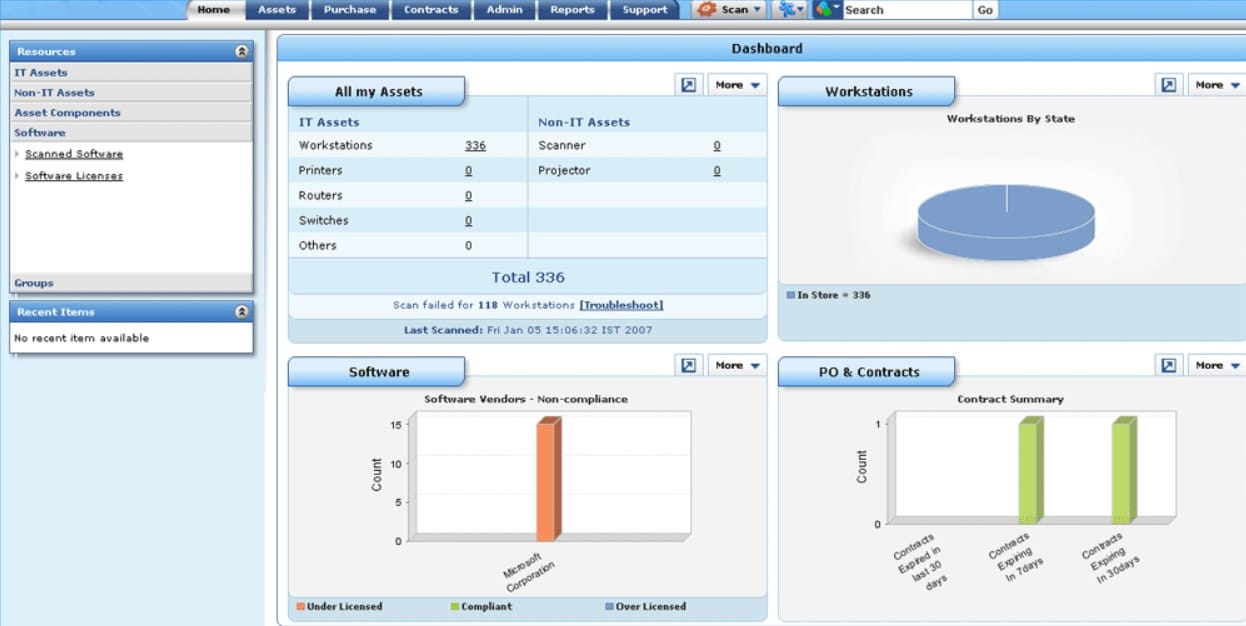Click the Scan gear icon in toolbar
Image resolution: width=1246 pixels, height=626 pixels.
(707, 9)
